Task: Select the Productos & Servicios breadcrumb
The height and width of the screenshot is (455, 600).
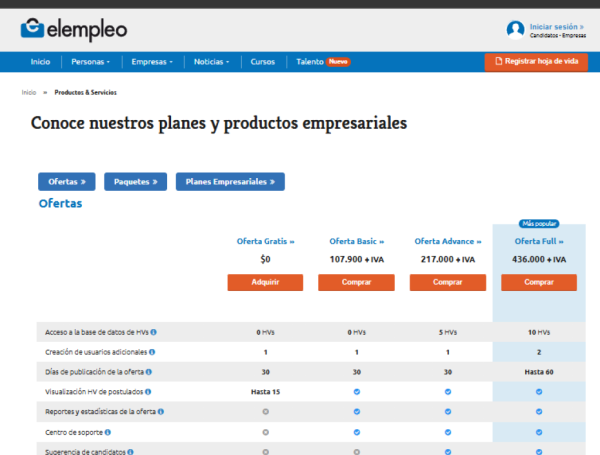Action: (85, 92)
